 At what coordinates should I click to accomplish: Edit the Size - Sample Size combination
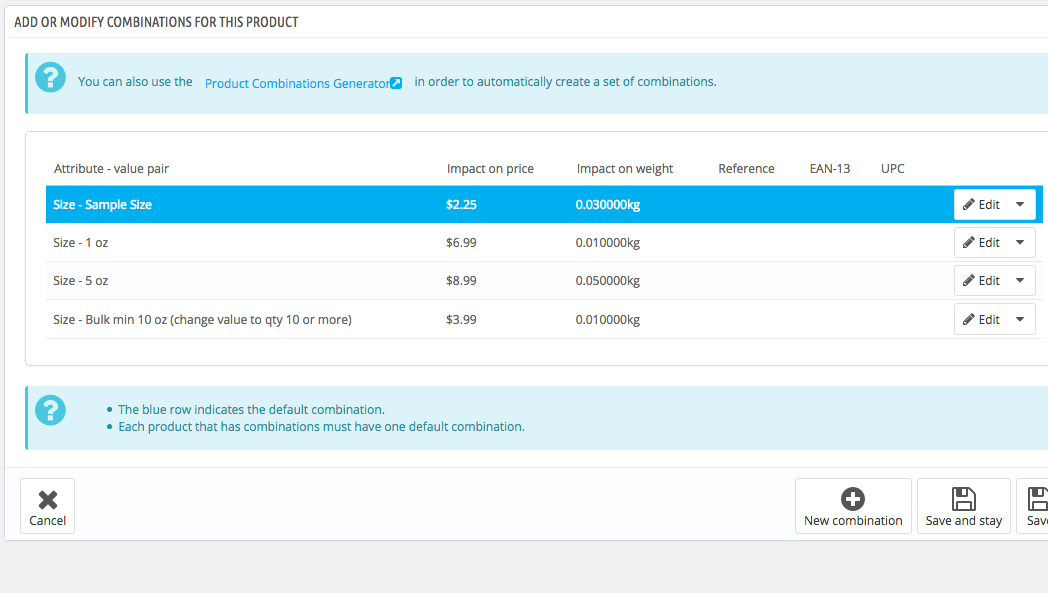(x=981, y=205)
